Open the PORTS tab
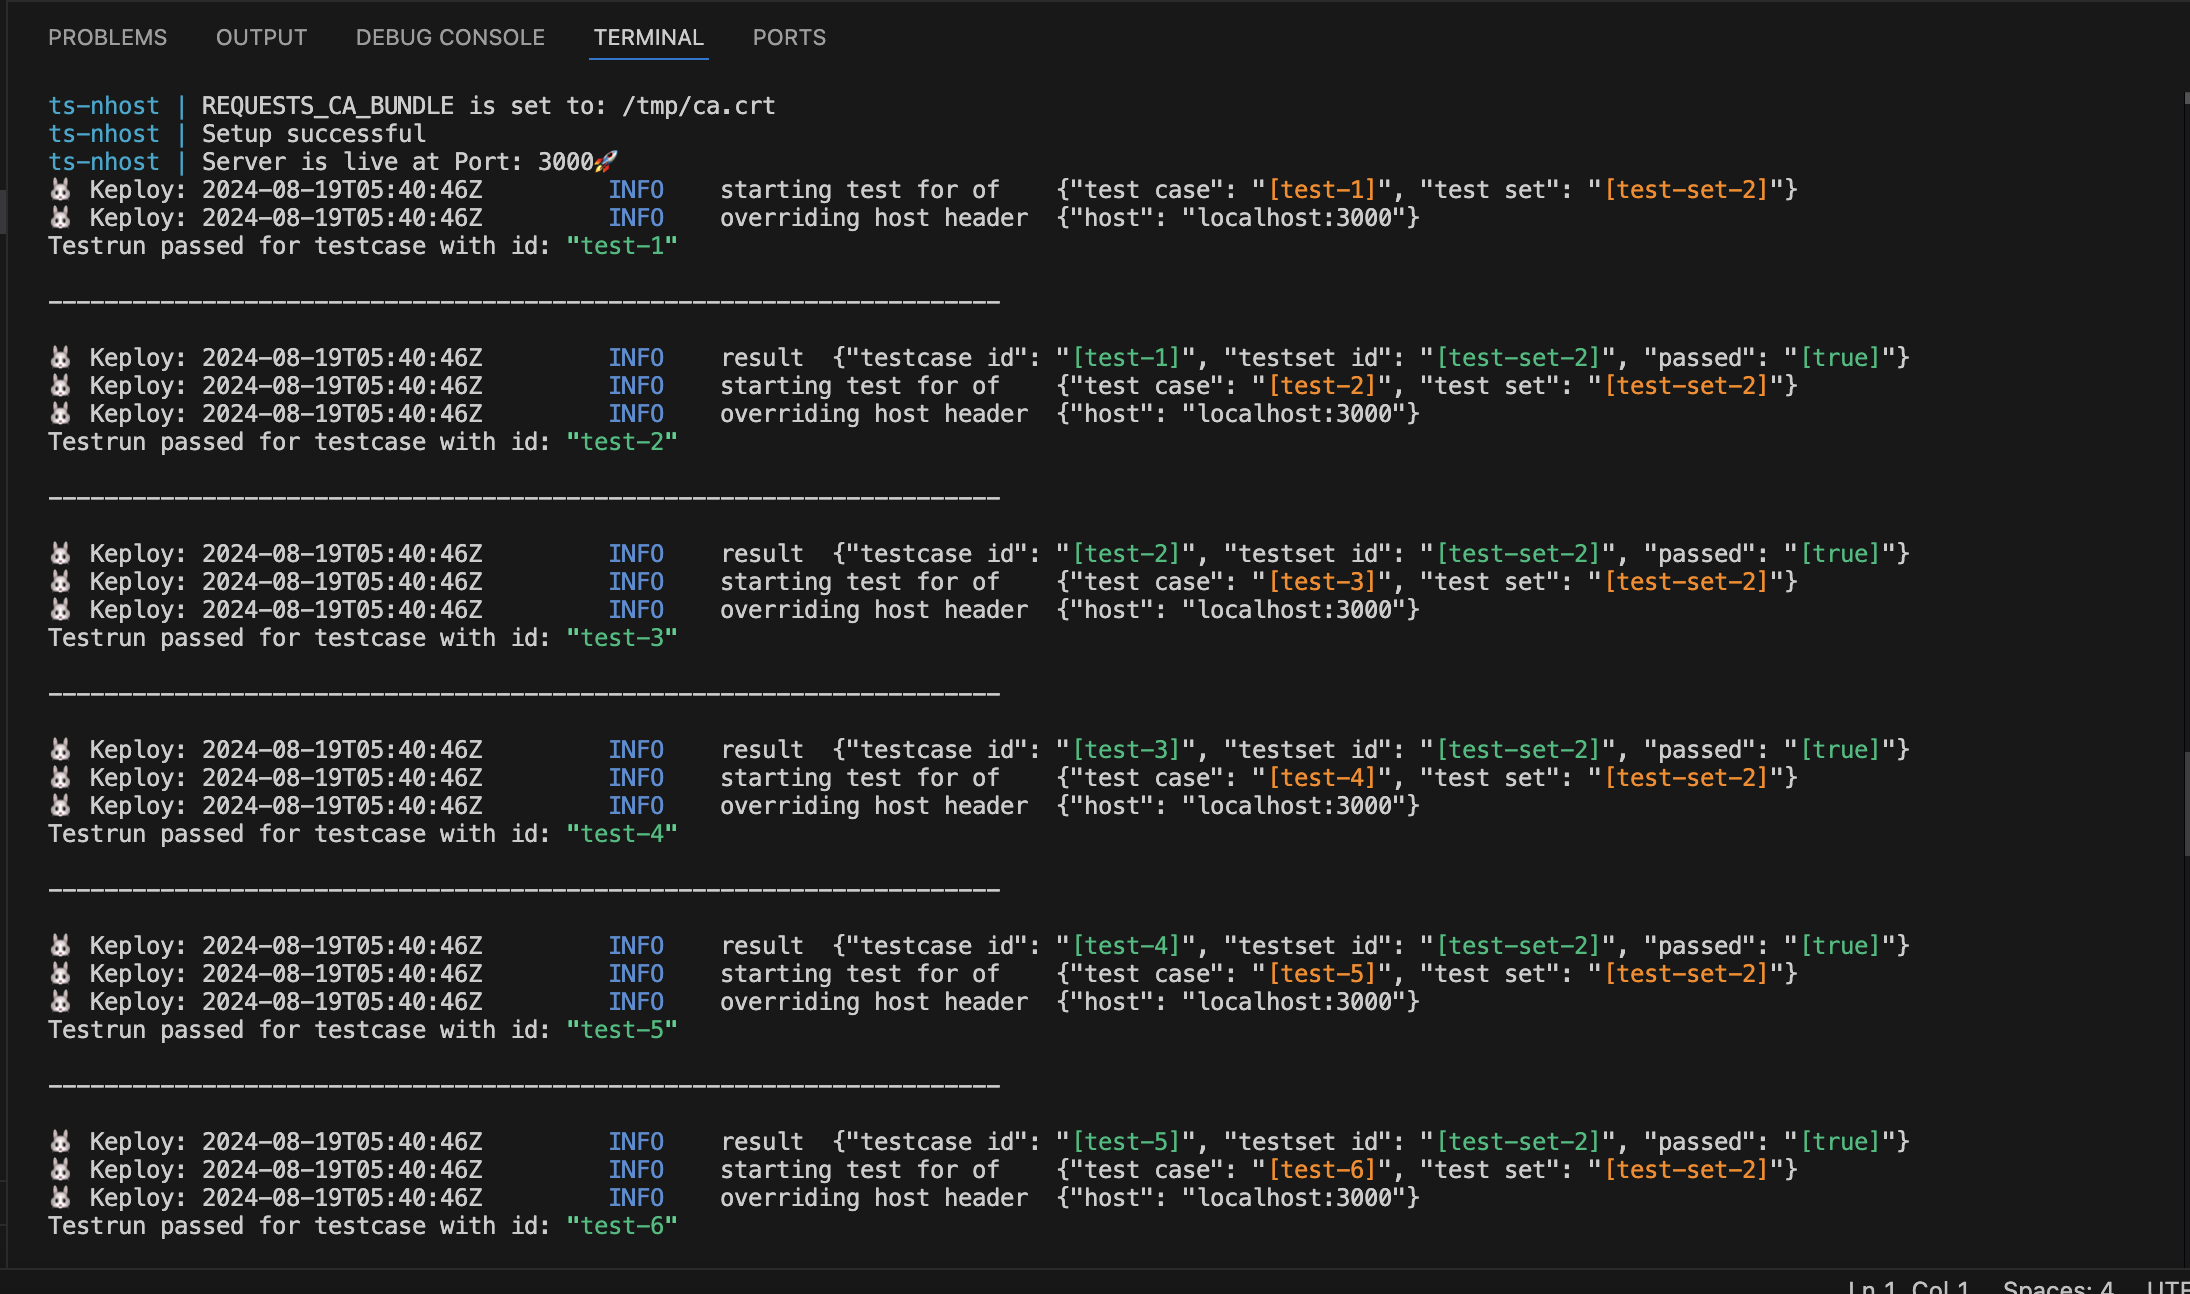The height and width of the screenshot is (1294, 2190). click(789, 37)
